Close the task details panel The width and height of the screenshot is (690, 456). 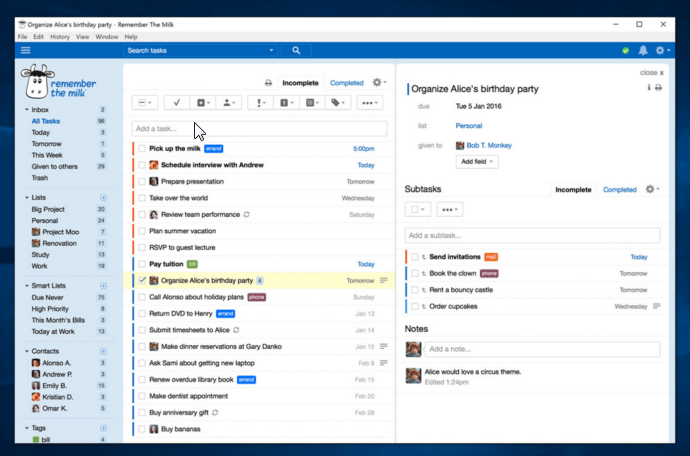[x=652, y=73]
